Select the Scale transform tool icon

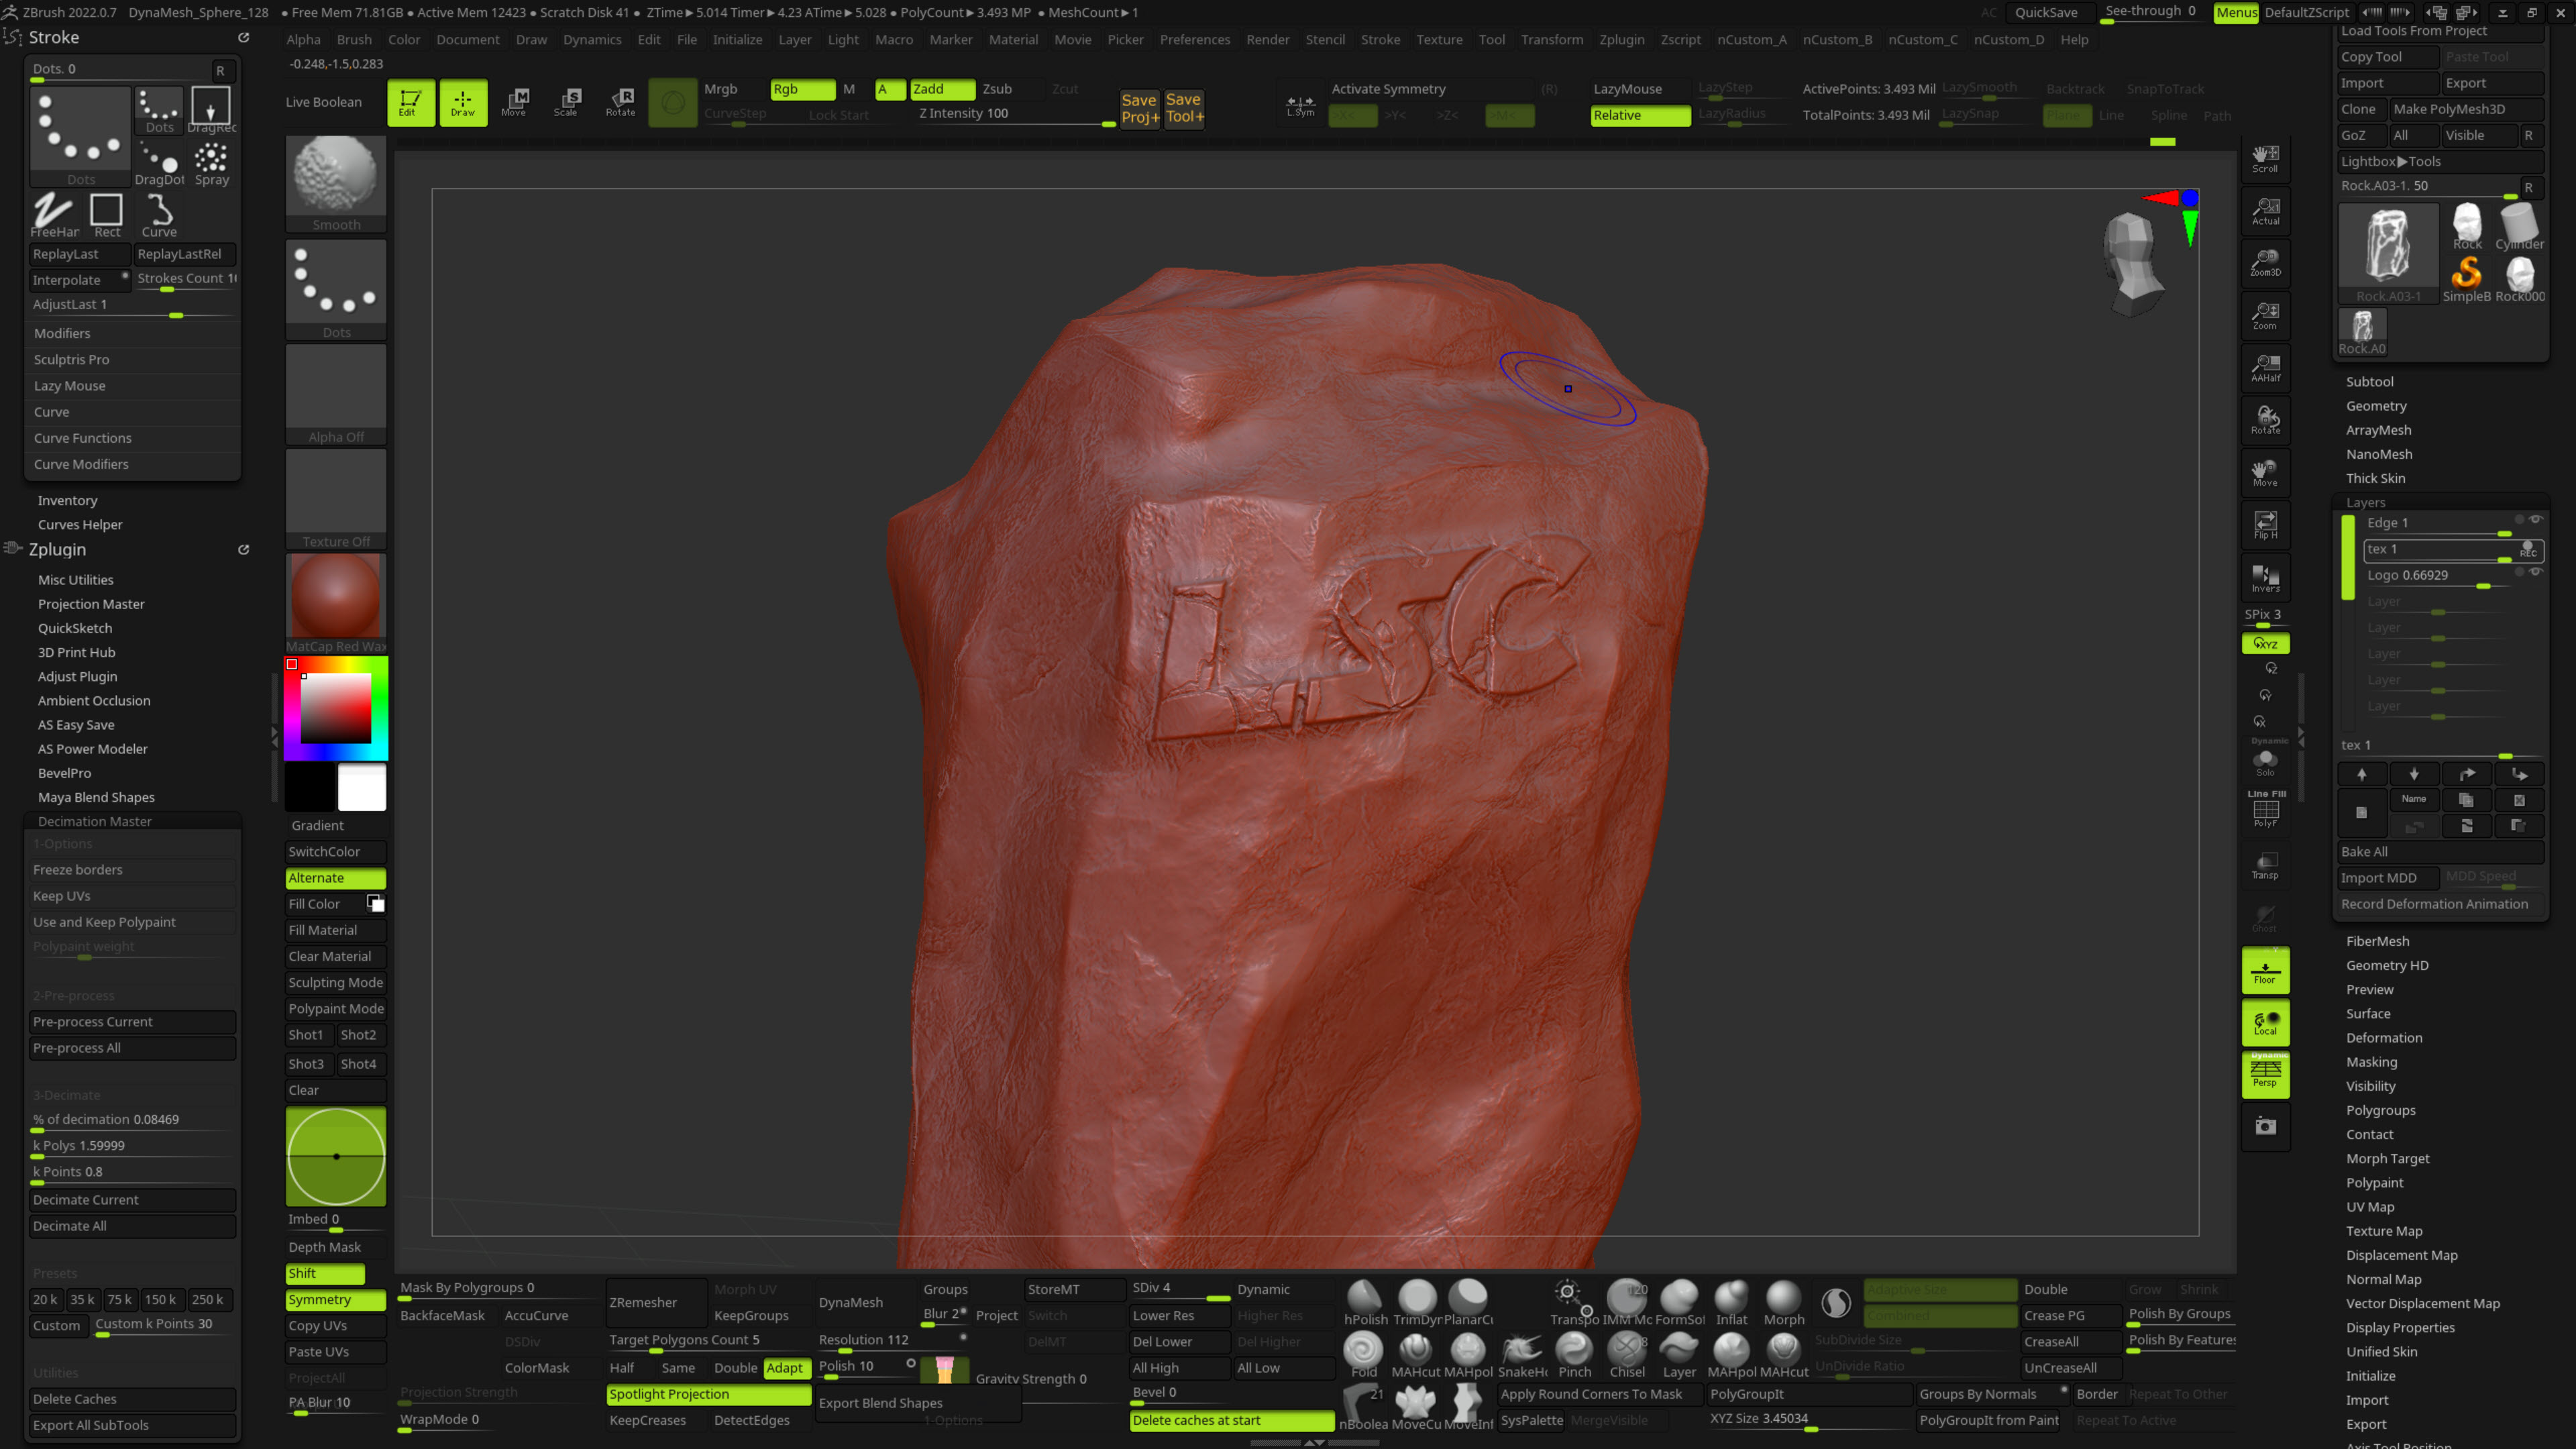point(567,101)
